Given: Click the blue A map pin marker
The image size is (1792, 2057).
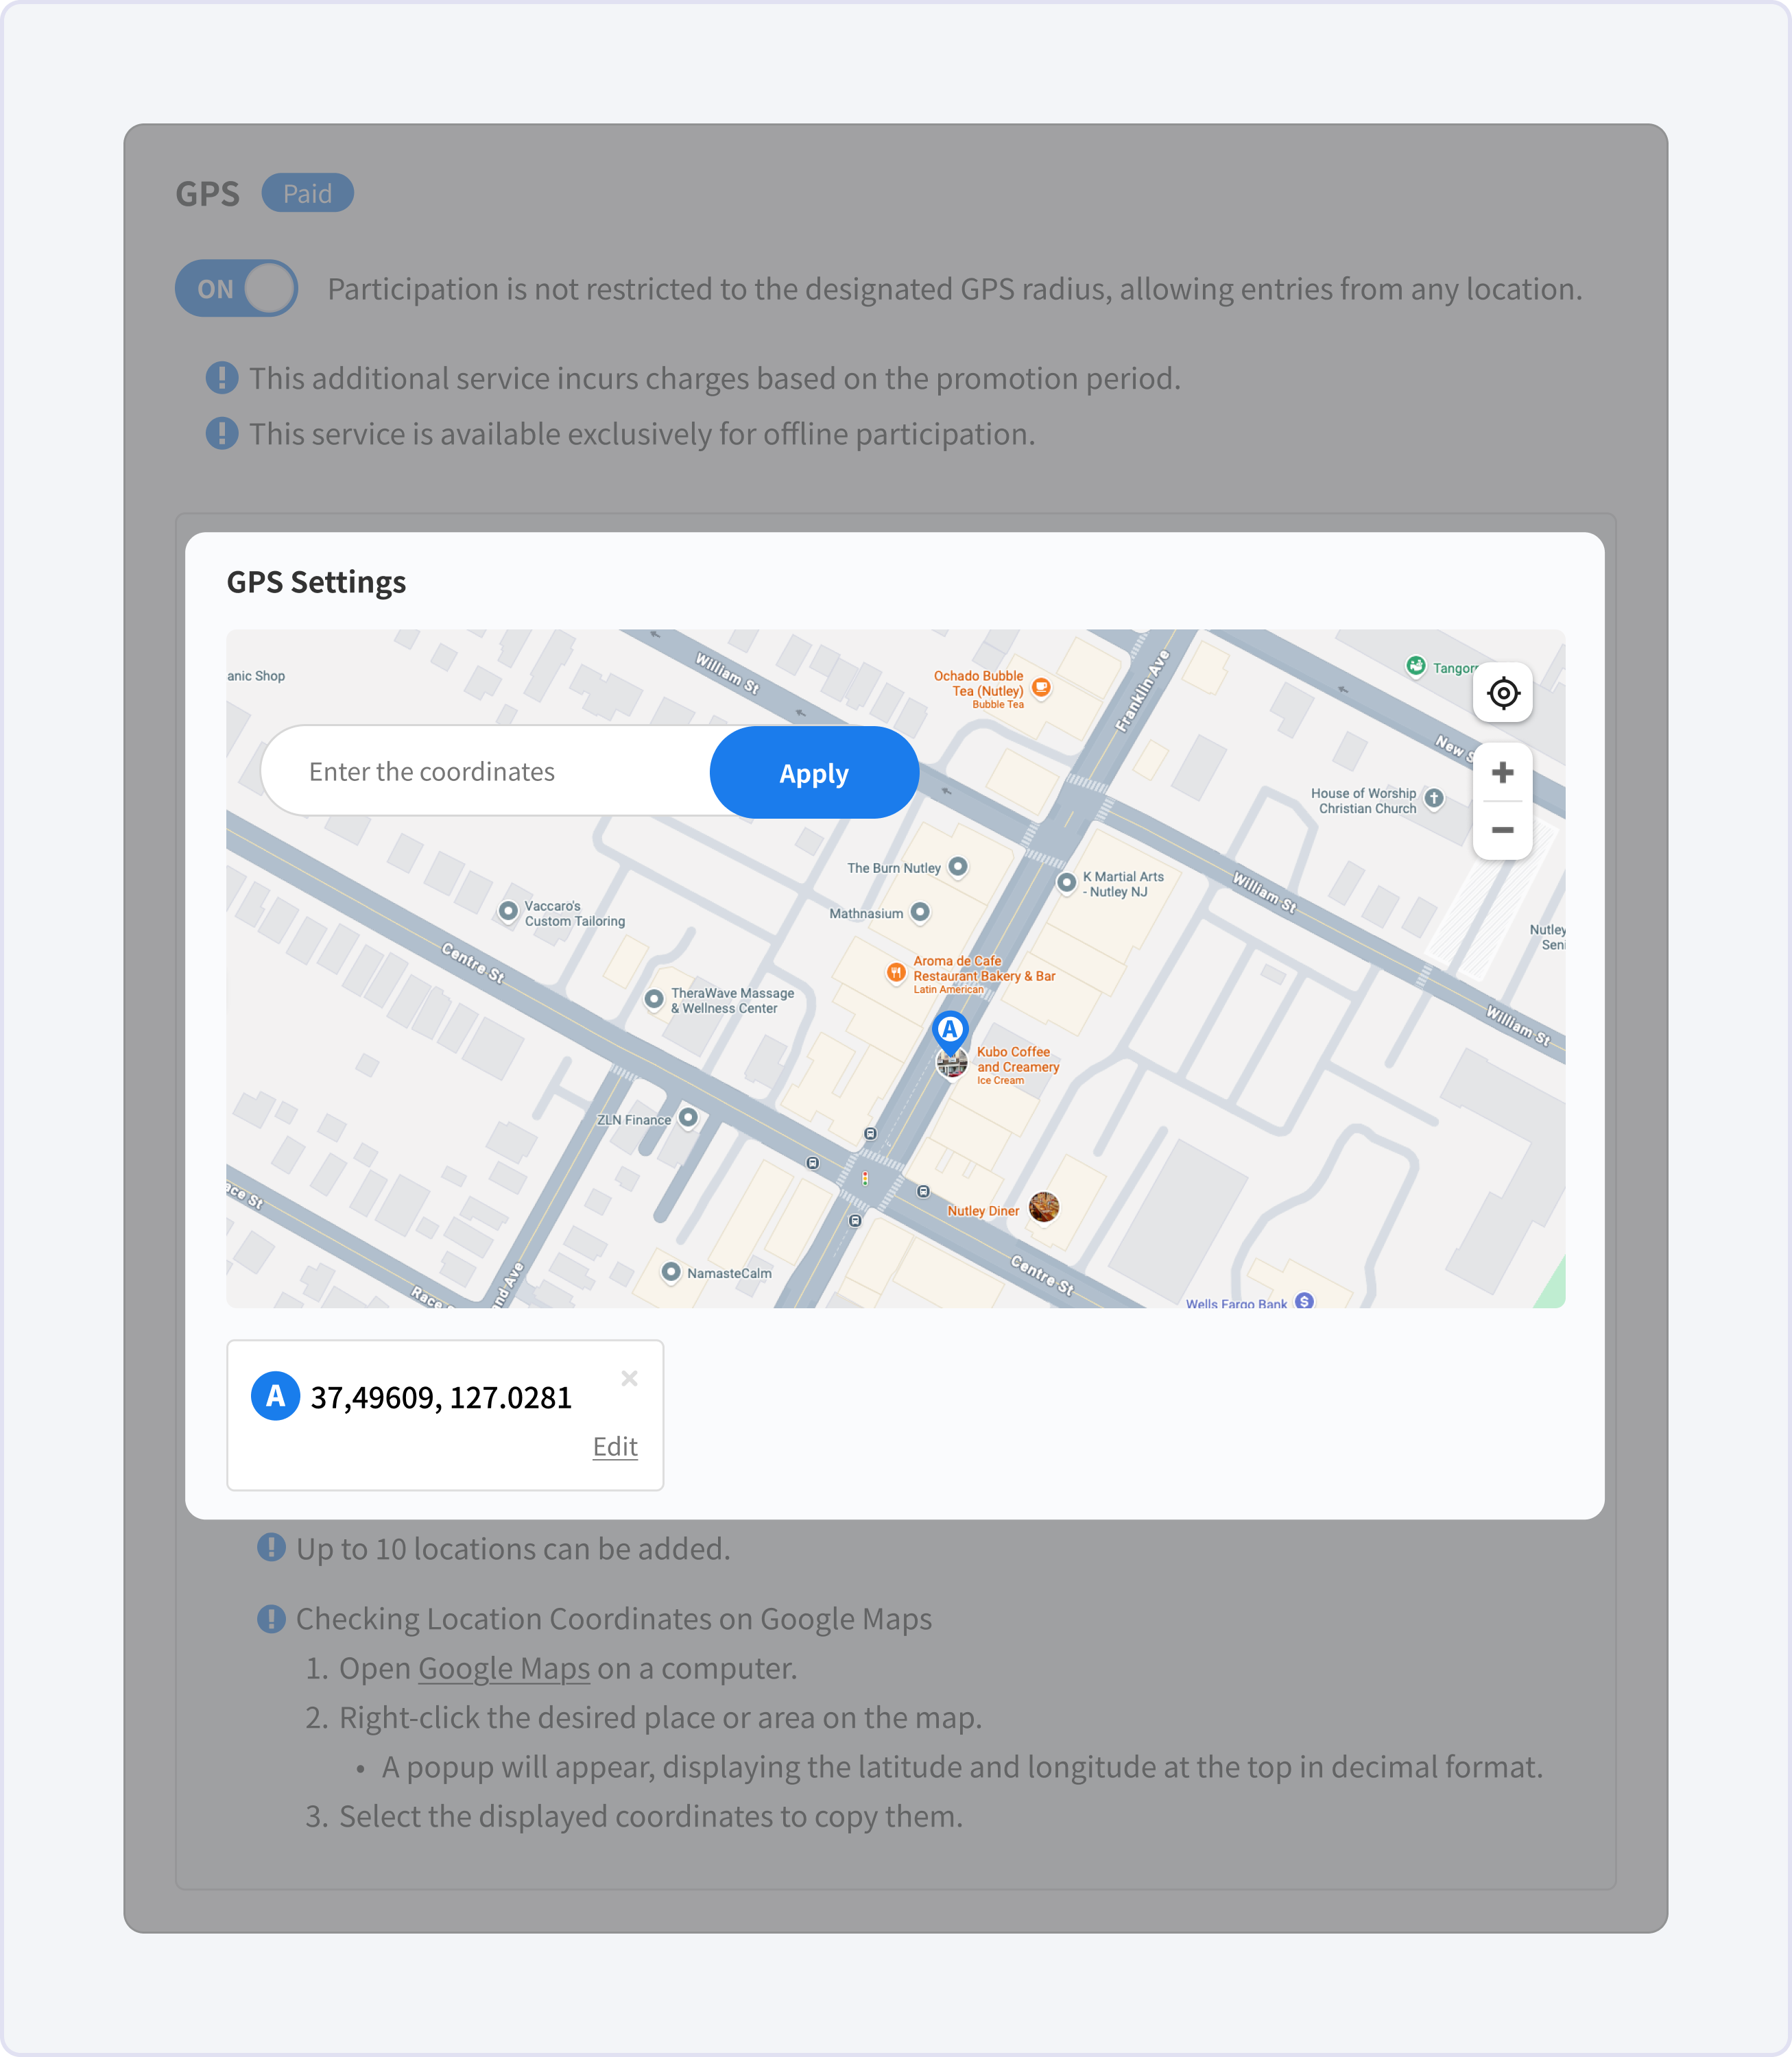Looking at the screenshot, I should pos(950,1030).
